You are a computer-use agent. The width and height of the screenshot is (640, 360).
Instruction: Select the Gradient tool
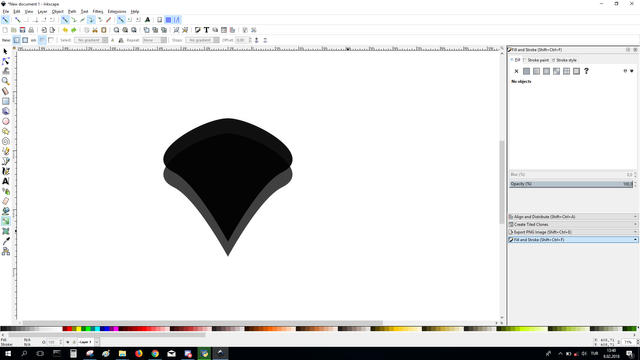coord(5,221)
